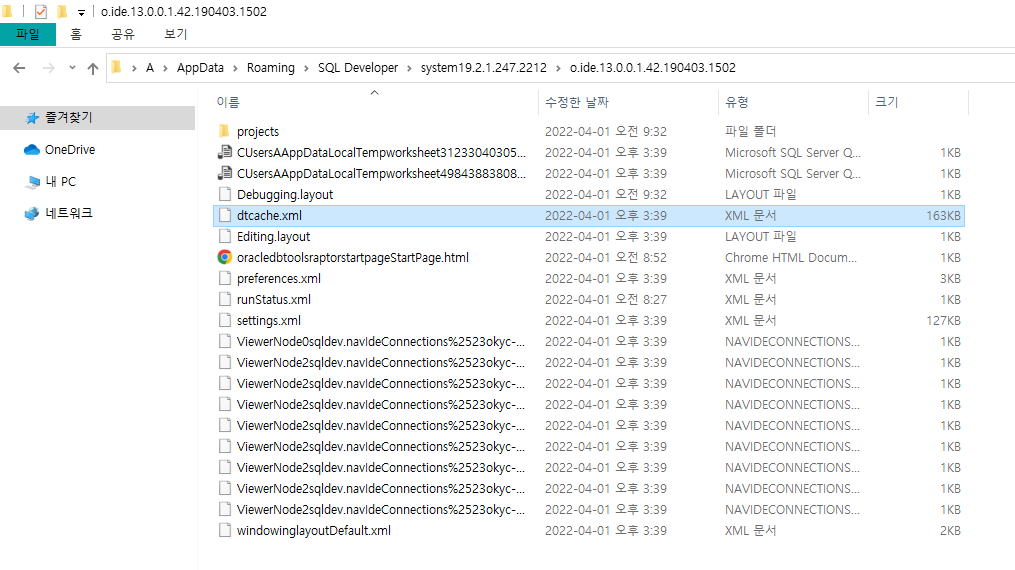Image resolution: width=1015 pixels, height=570 pixels.
Task: Select preferences.xml file icon
Action: 225,278
